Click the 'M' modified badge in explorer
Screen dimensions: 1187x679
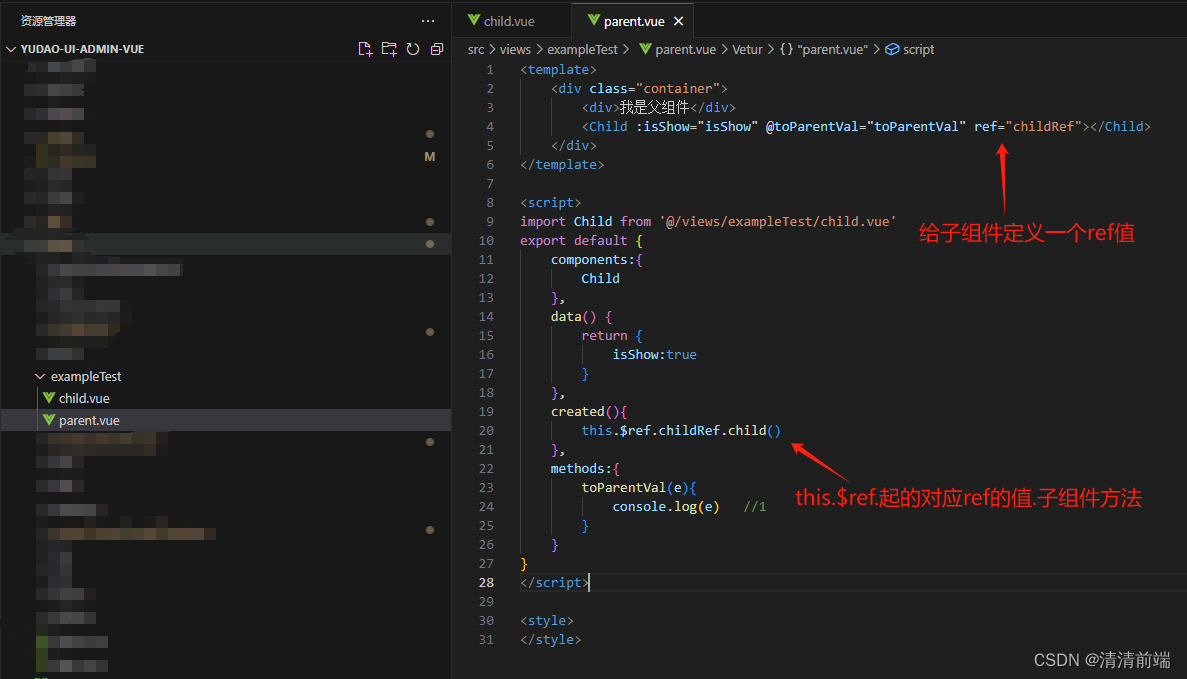(x=430, y=157)
